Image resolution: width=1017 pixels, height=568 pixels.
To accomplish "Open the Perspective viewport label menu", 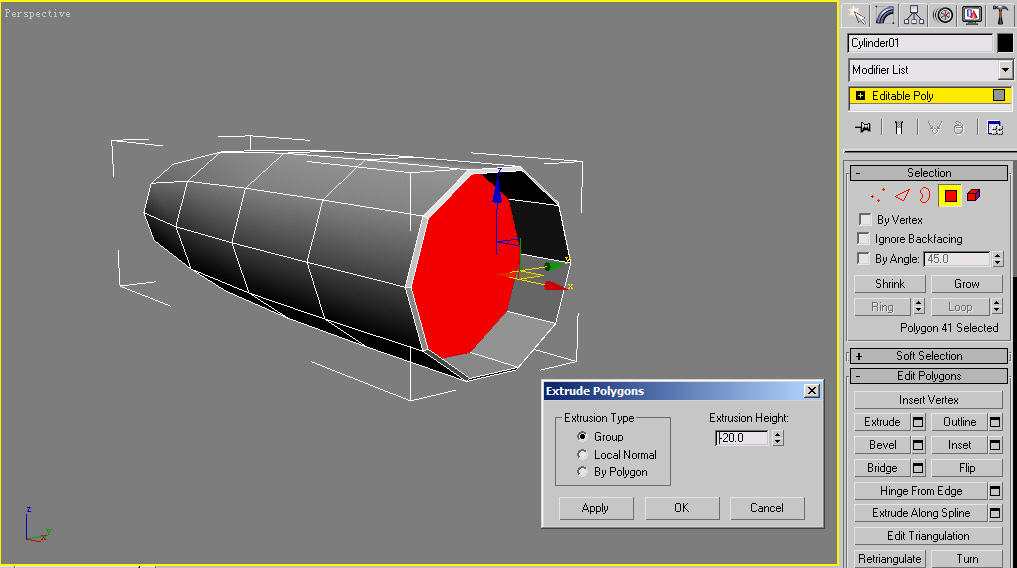I will point(38,14).
